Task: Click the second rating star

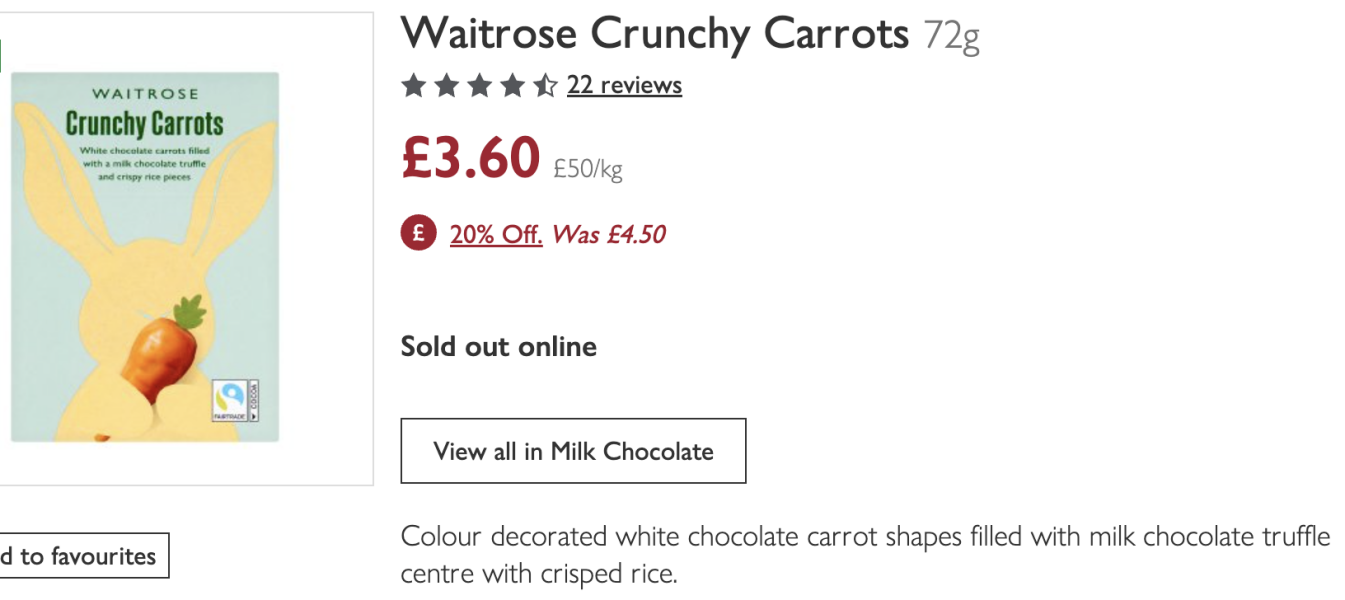Action: pos(446,86)
